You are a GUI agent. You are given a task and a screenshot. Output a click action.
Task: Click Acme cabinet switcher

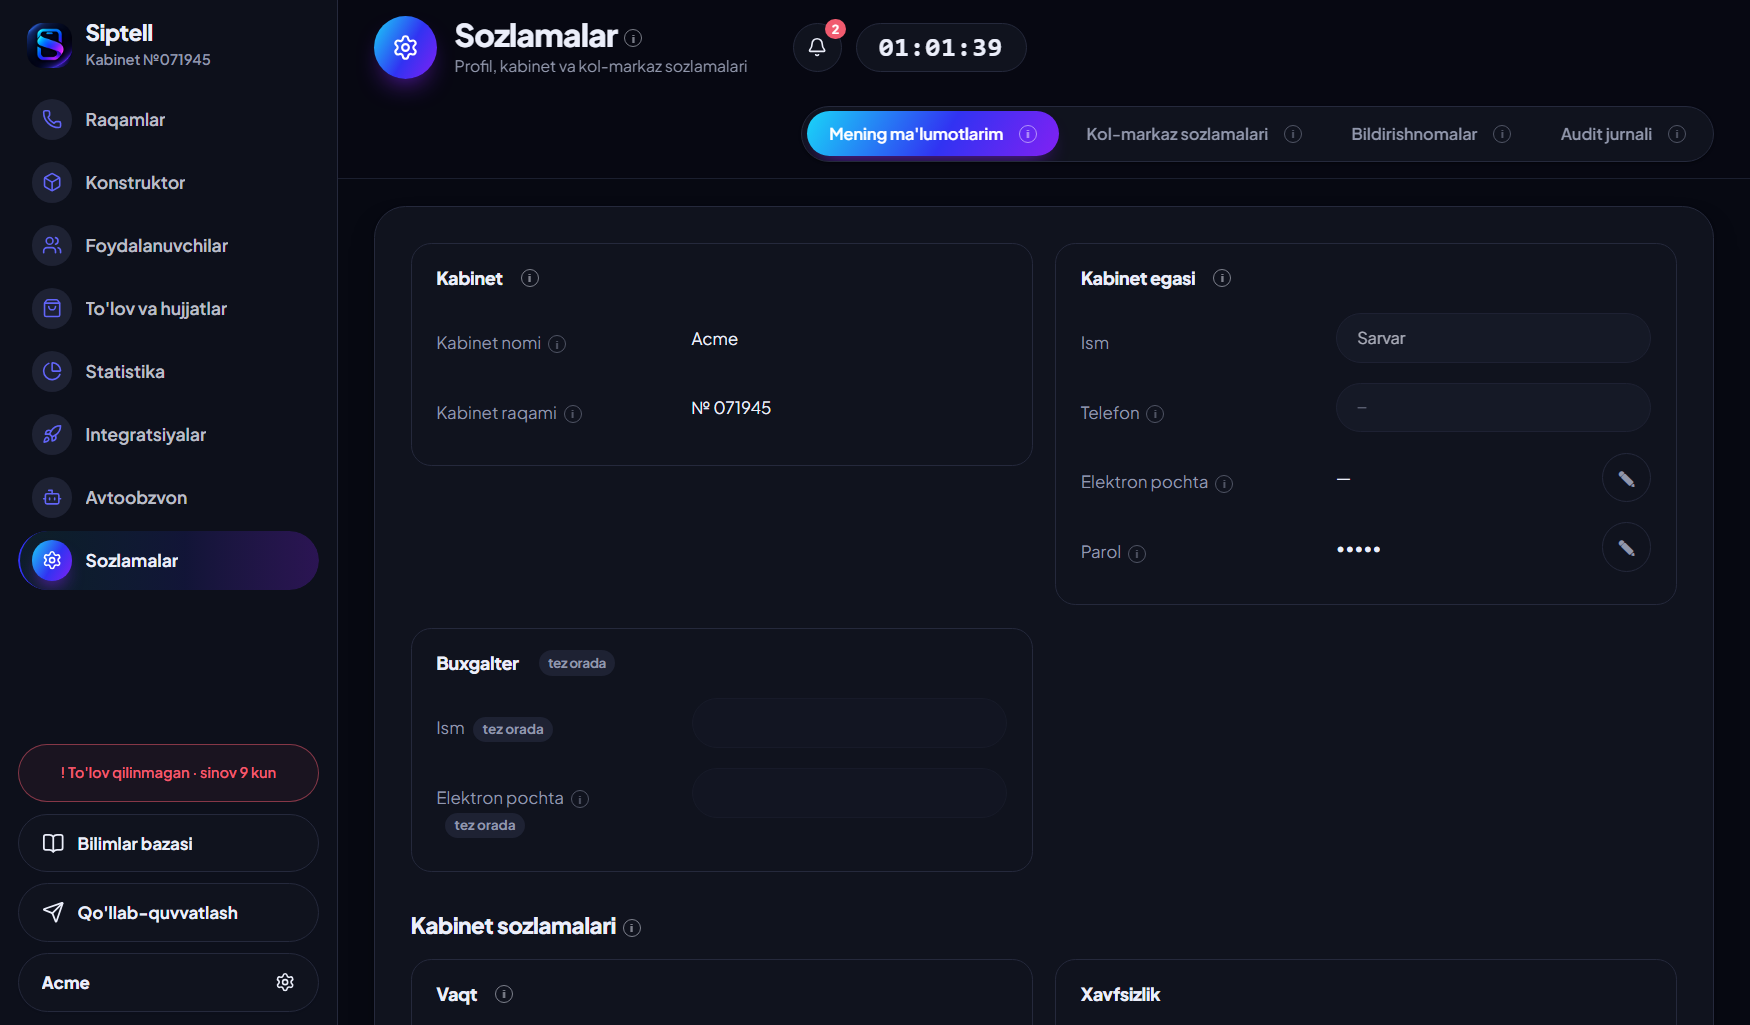pos(168,982)
